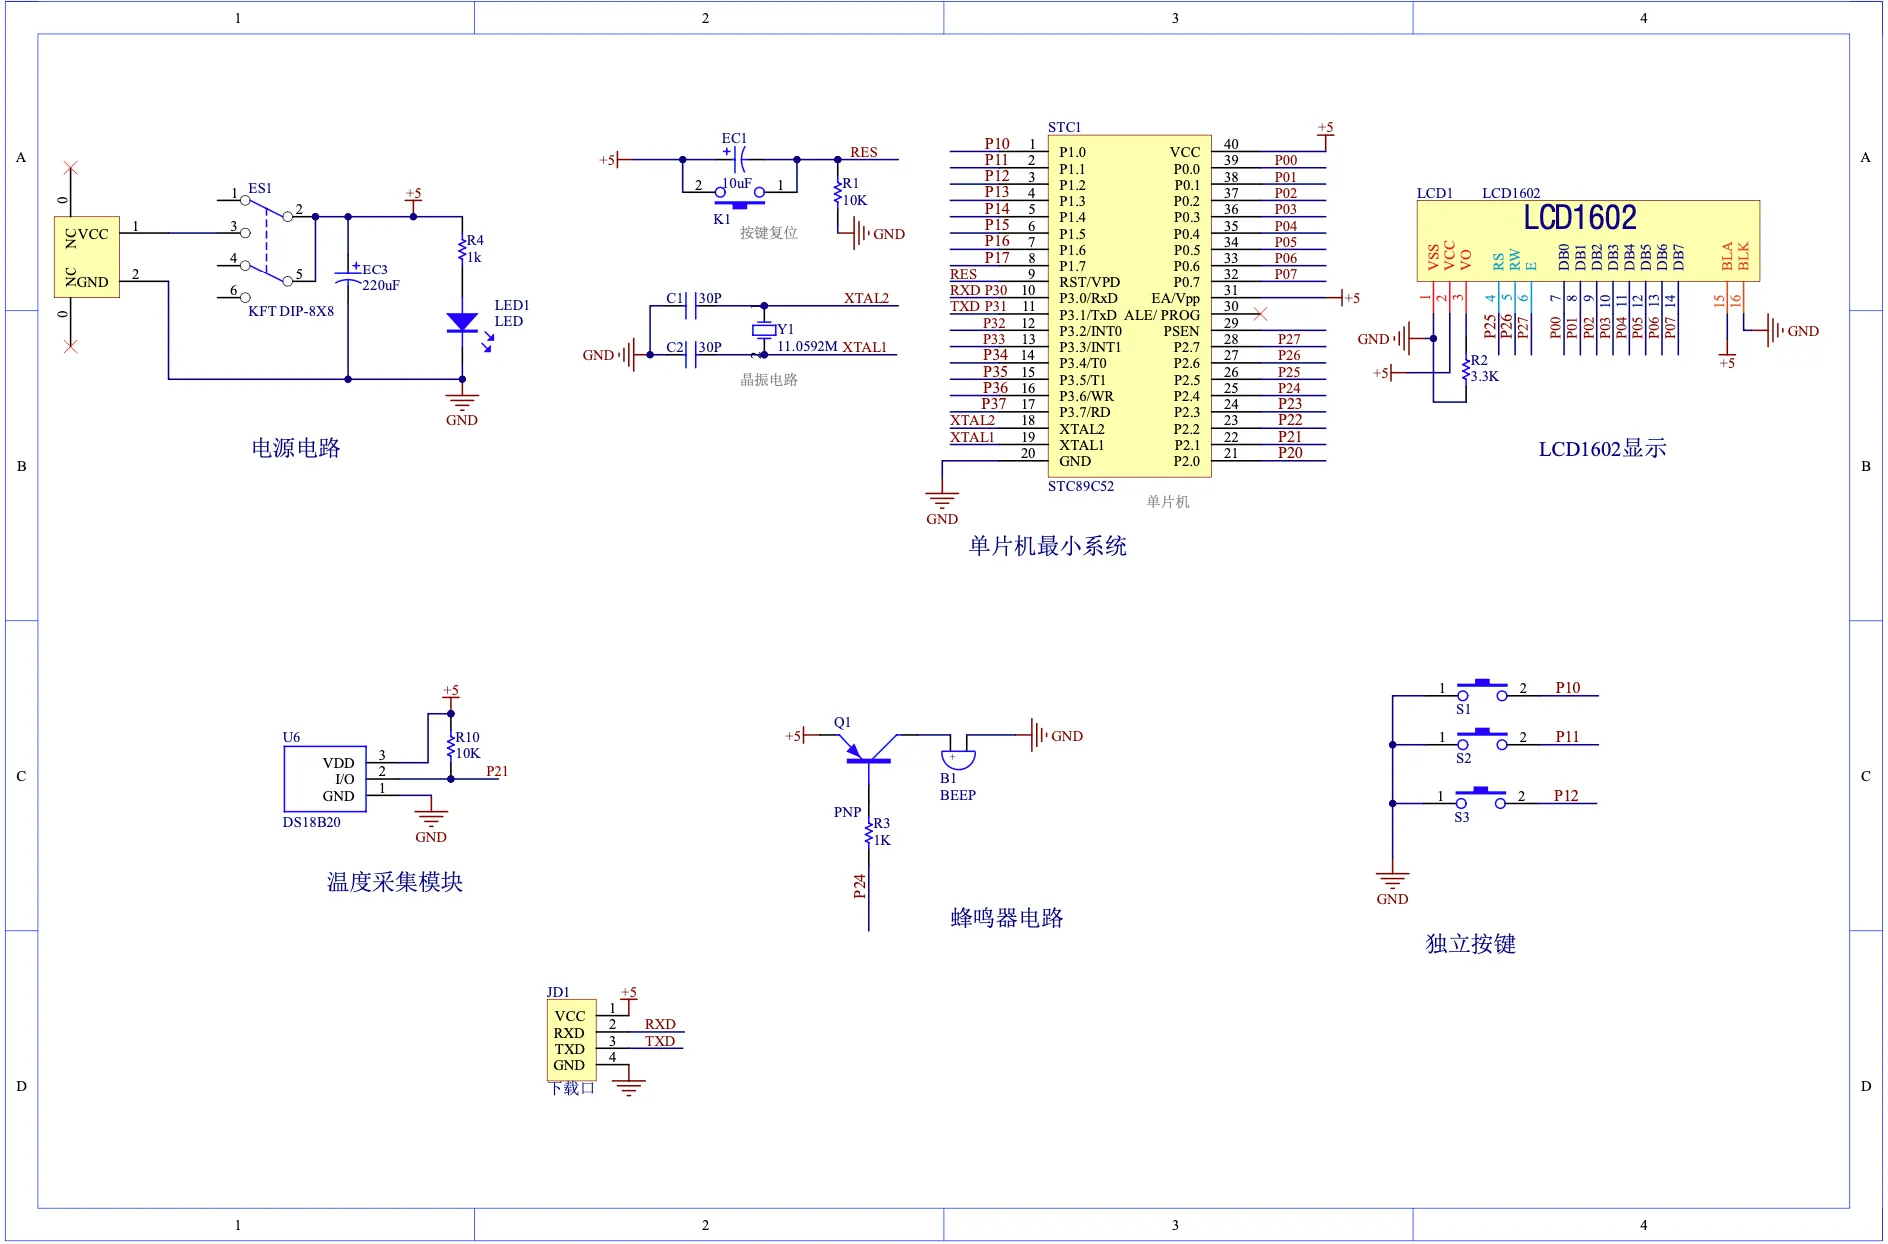The image size is (1888, 1244).
Task: Click the 11.0592M crystal frequency value
Action: 808,346
